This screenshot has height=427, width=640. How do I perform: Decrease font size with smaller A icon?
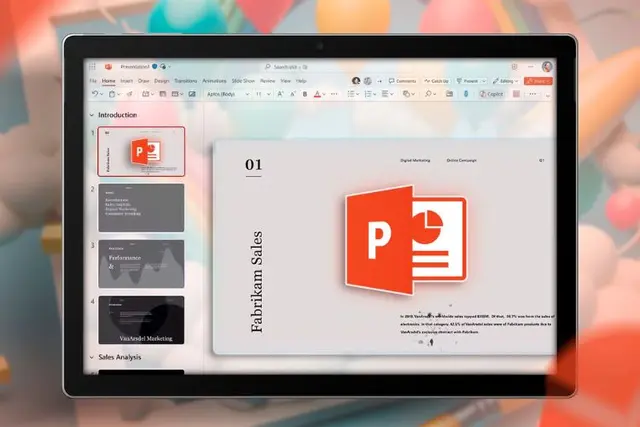click(293, 94)
